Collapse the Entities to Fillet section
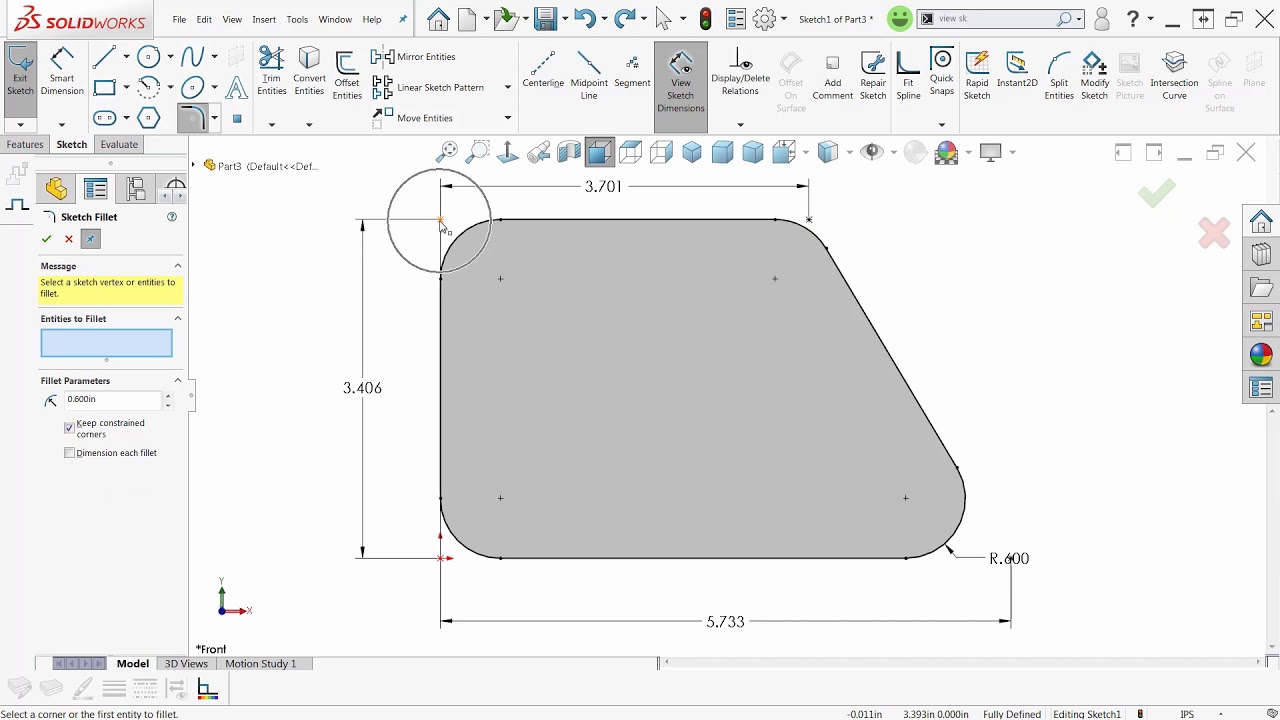This screenshot has width=1280, height=720. pyautogui.click(x=178, y=319)
